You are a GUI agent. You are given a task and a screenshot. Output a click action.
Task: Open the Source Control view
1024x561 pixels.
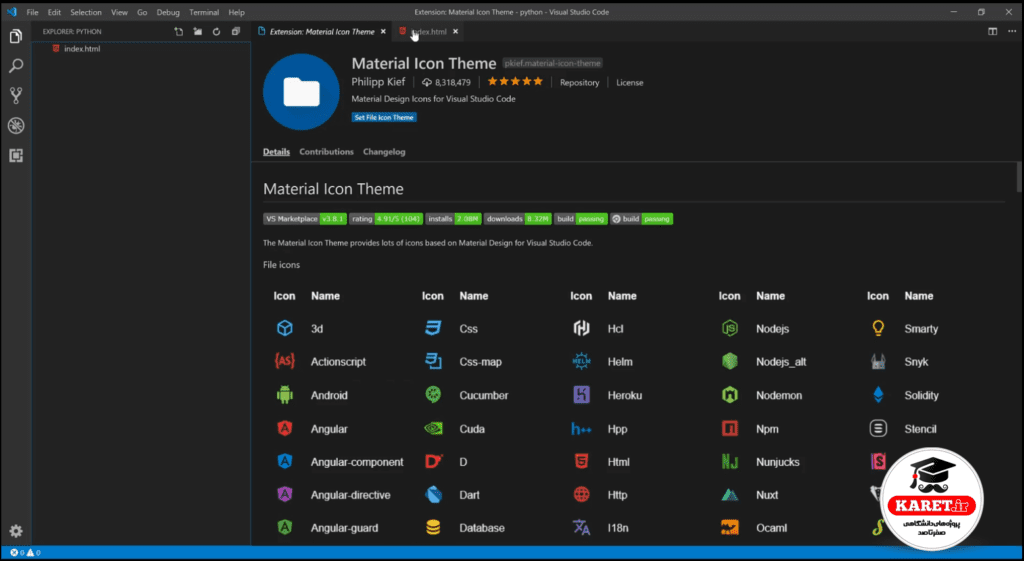coord(16,95)
